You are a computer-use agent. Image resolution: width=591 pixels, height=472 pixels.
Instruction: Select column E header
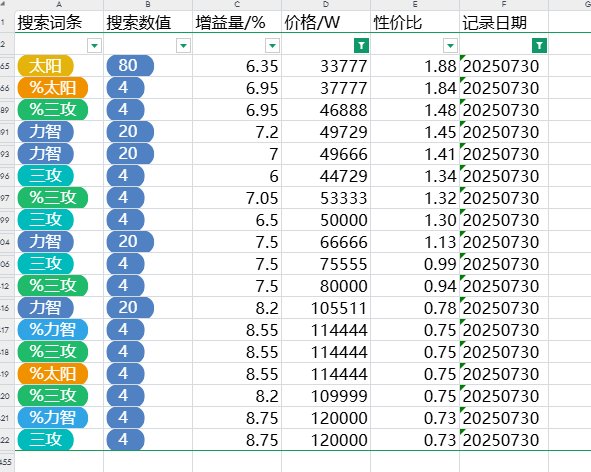point(415,5)
